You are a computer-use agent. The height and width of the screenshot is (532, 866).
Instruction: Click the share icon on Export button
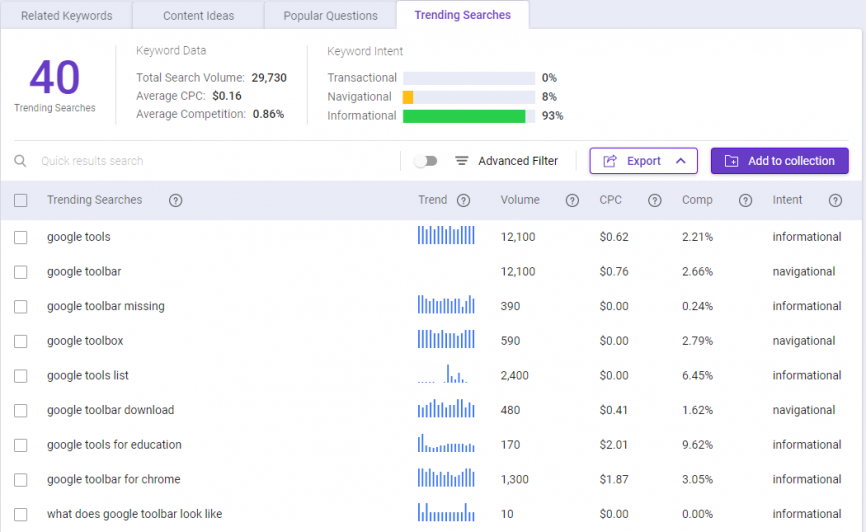coord(610,161)
